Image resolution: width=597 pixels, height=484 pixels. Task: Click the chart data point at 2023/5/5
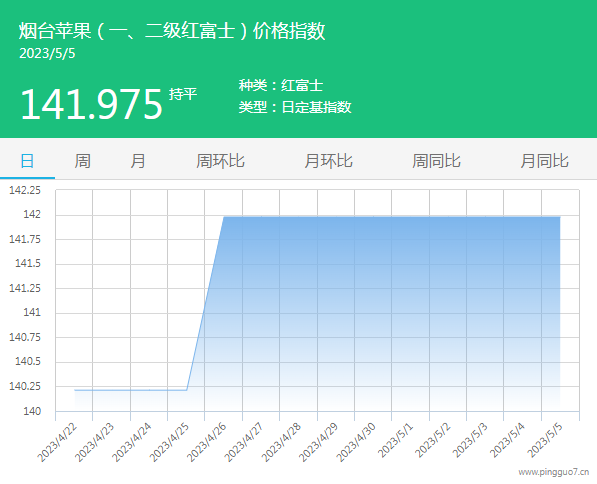tap(560, 217)
